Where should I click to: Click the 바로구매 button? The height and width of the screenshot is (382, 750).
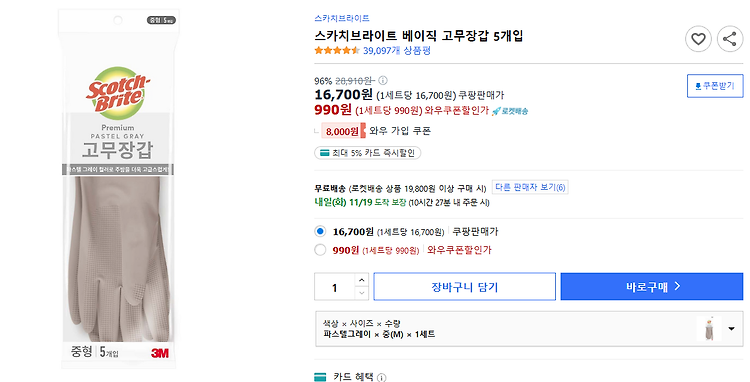point(652,286)
